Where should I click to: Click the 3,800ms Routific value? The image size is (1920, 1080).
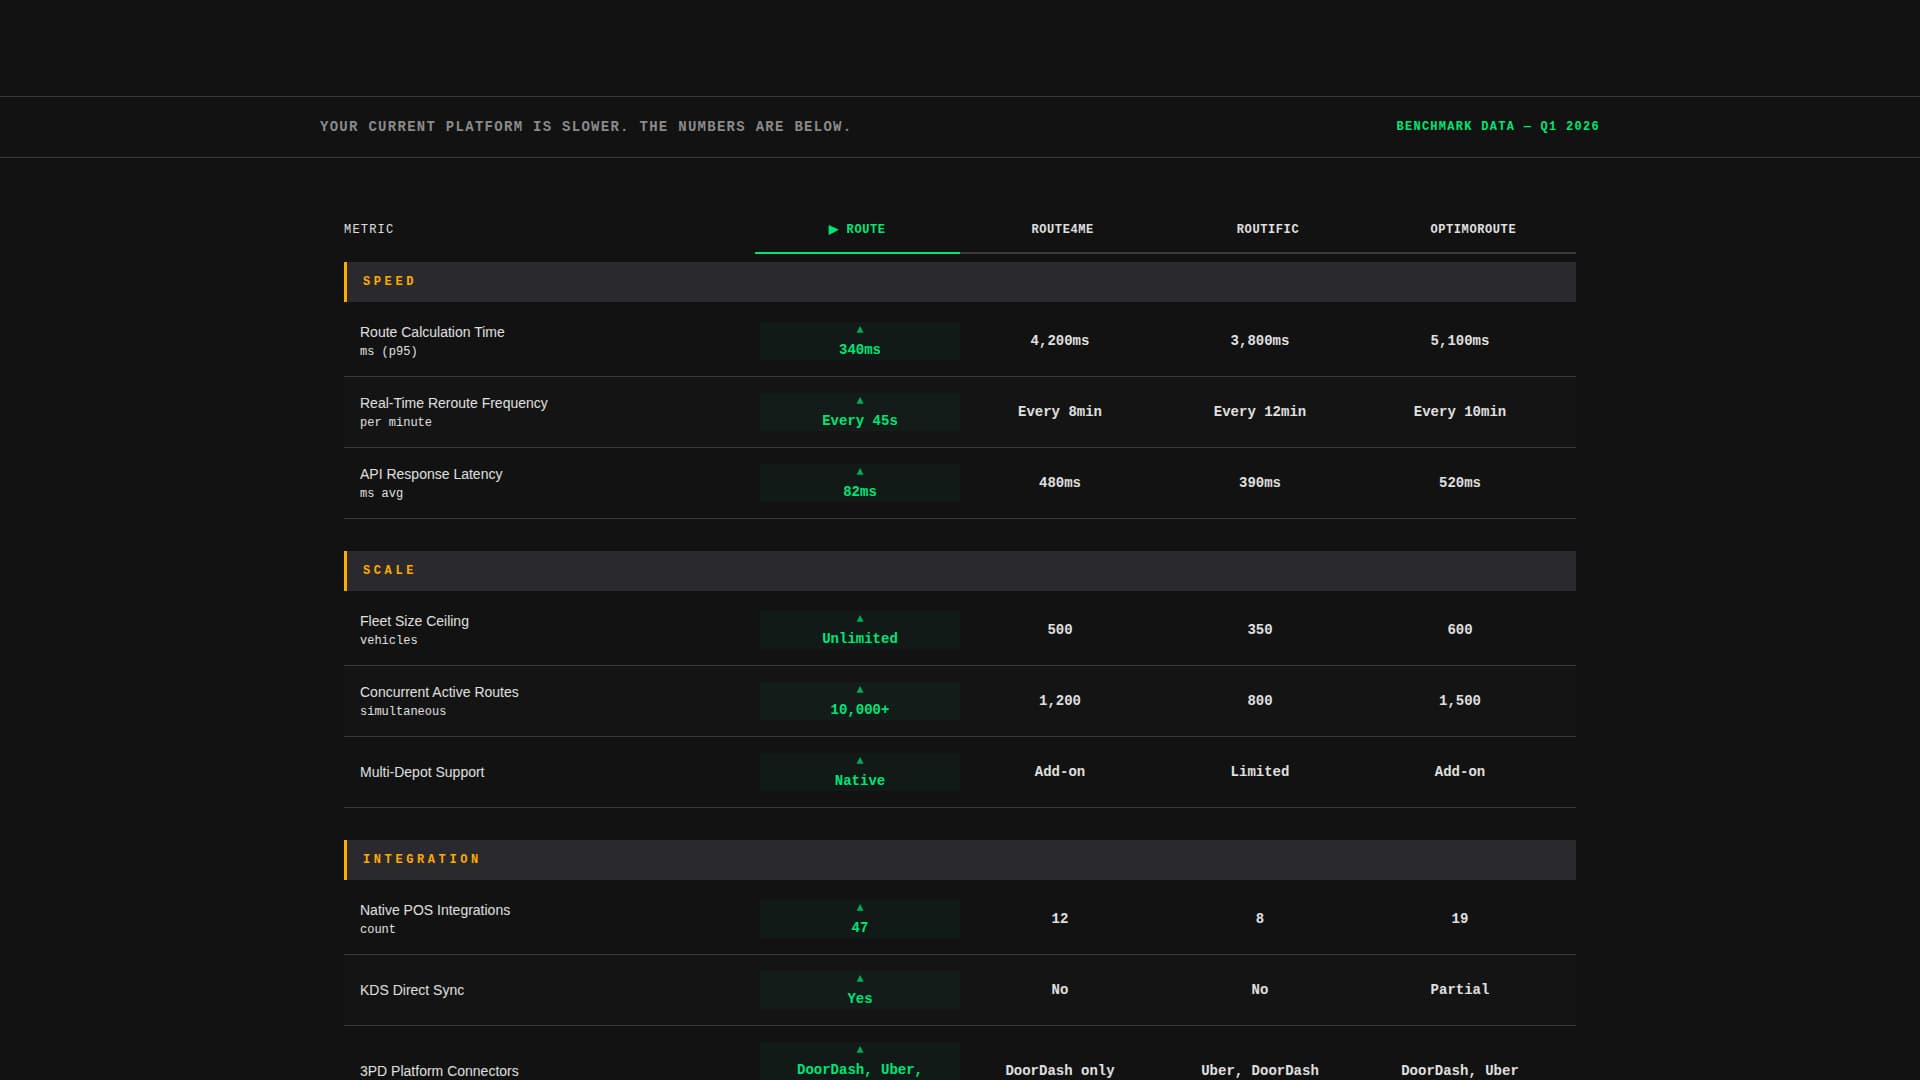pos(1260,341)
